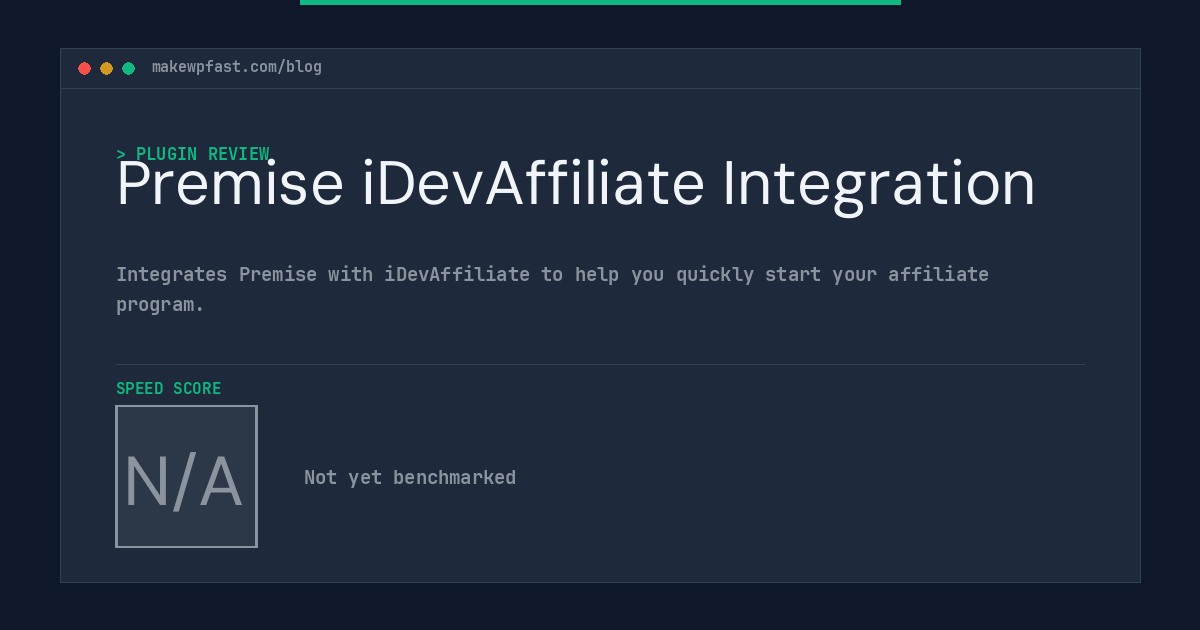Click the makewpfast.com/blog address text

click(x=237, y=67)
